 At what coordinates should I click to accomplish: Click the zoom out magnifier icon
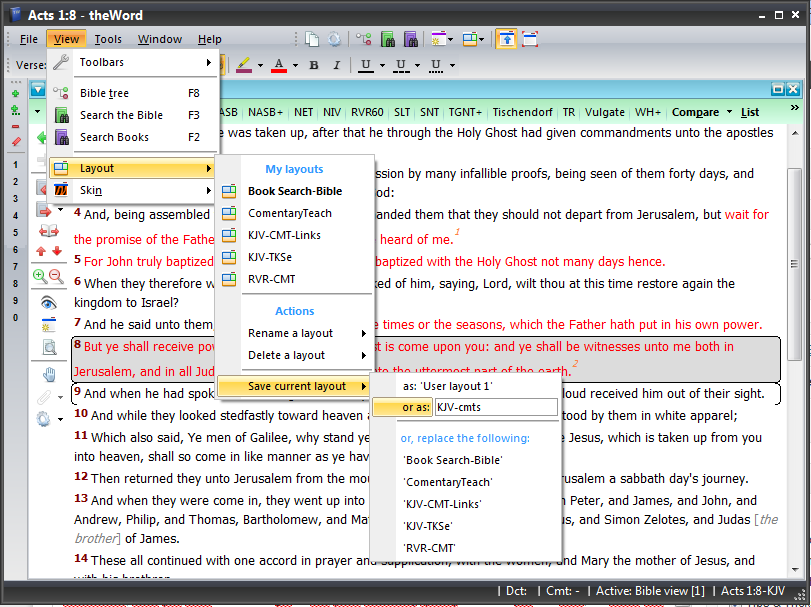56,276
